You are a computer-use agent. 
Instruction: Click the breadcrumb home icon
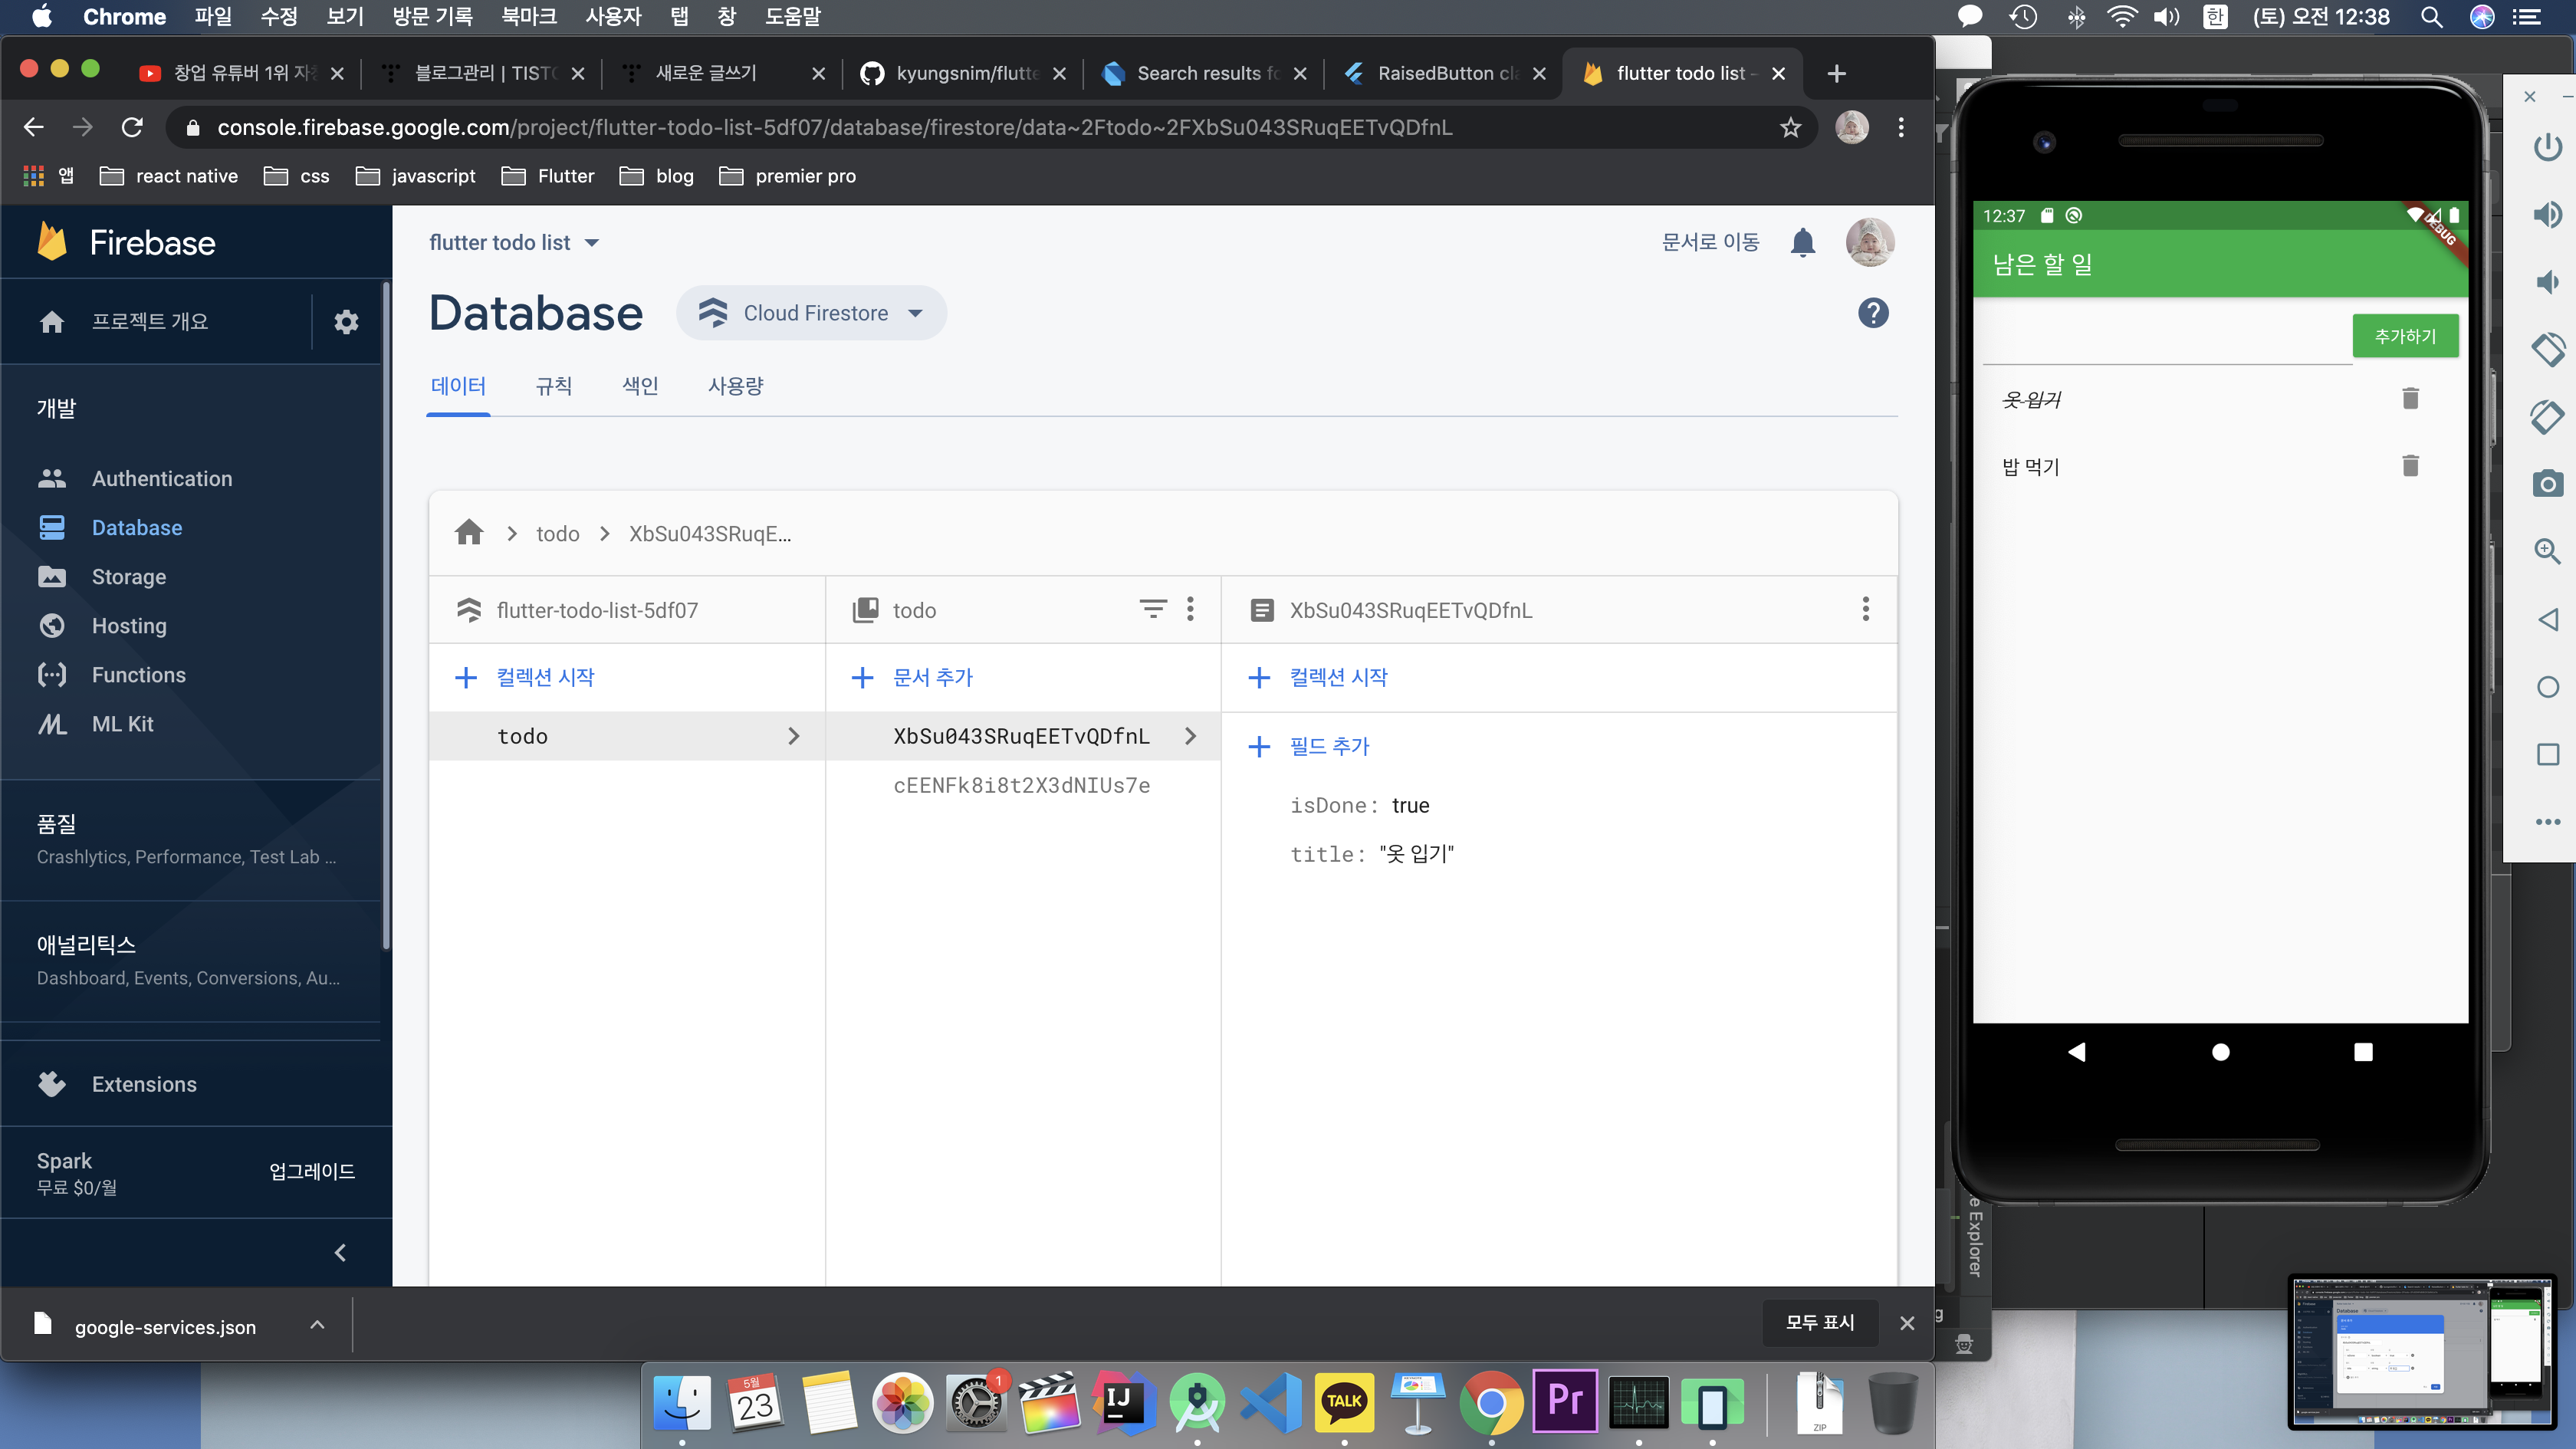[x=468, y=533]
